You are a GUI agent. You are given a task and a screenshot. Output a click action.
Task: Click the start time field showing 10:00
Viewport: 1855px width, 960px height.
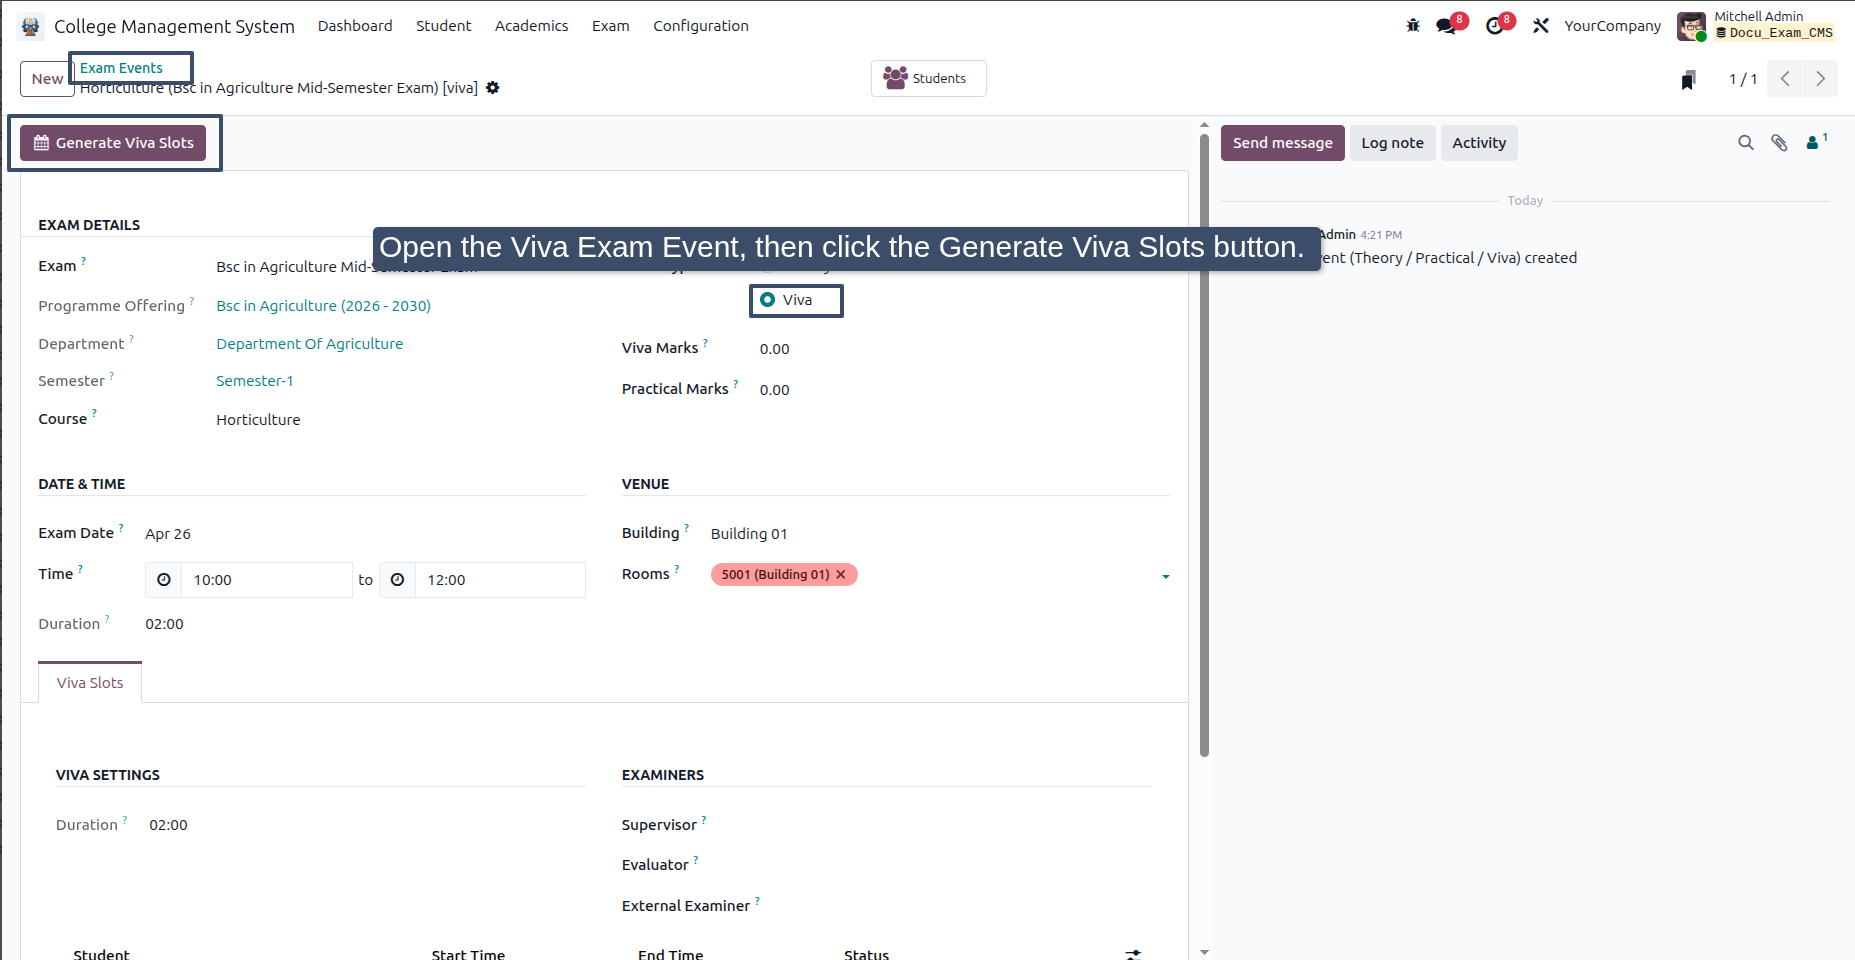pos(267,580)
